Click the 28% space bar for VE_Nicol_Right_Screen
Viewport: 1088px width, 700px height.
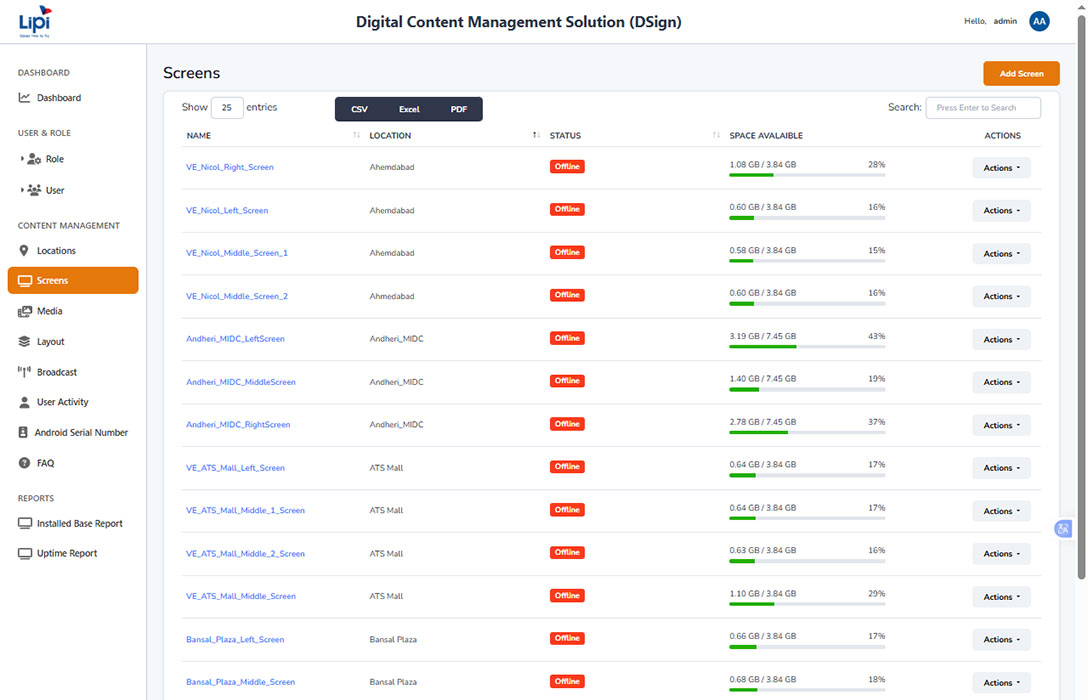click(807, 175)
